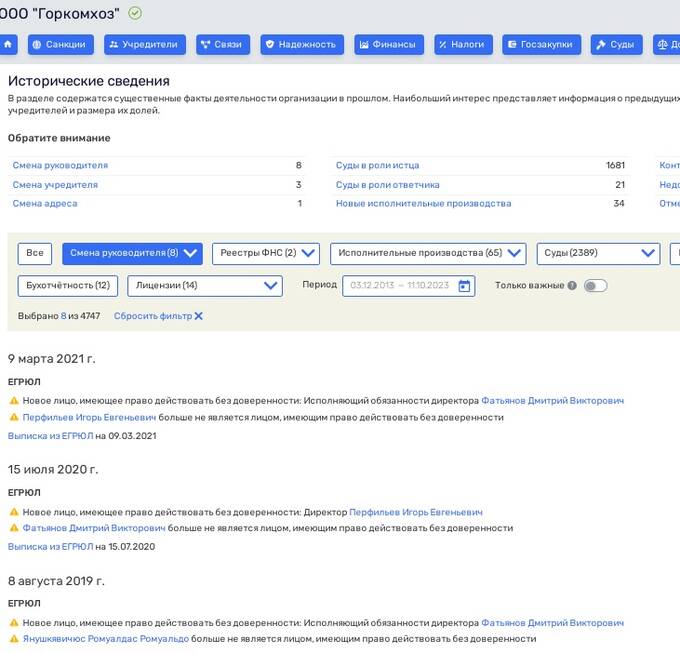Click the 9 марта 2021 г. date heading
This screenshot has height=653, width=680.
52,359
